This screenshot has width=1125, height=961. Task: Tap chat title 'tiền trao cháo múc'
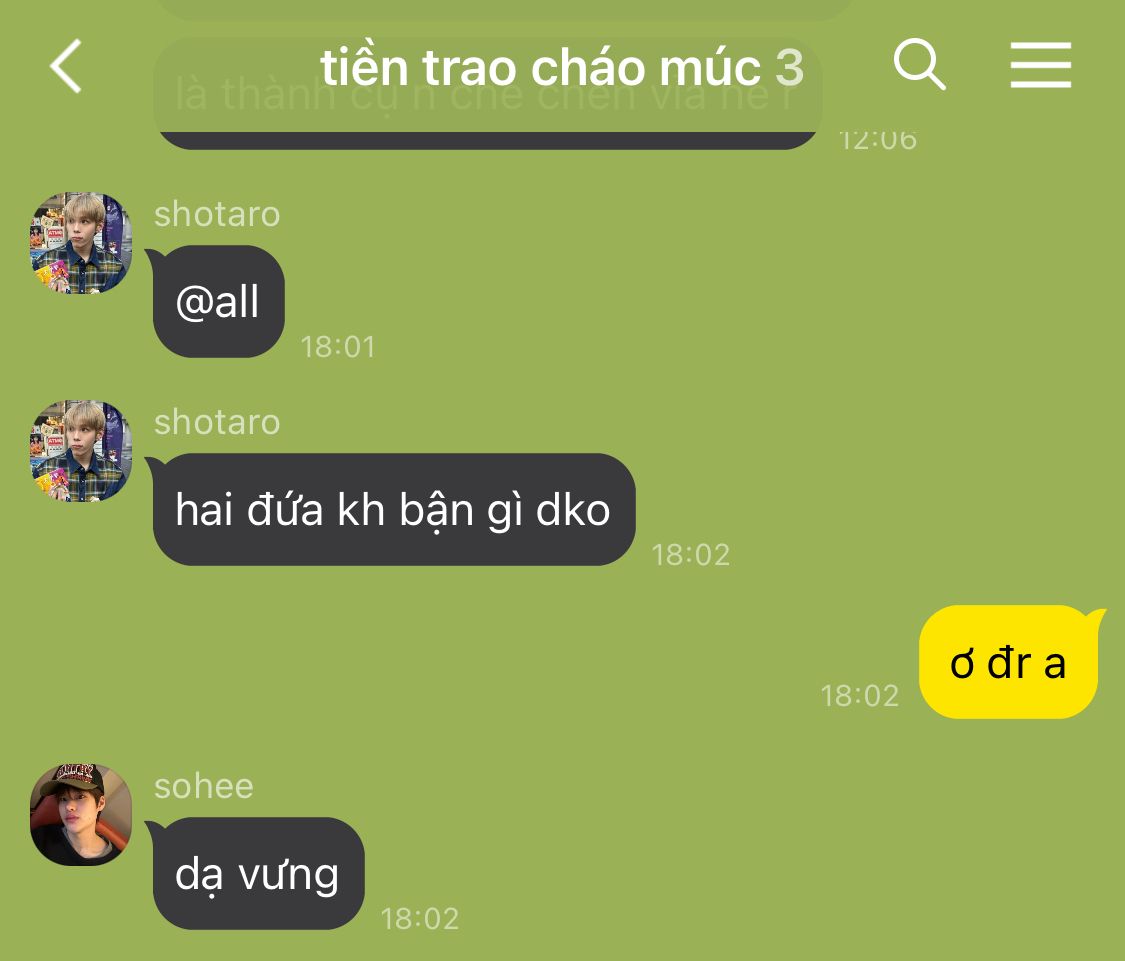(540, 68)
